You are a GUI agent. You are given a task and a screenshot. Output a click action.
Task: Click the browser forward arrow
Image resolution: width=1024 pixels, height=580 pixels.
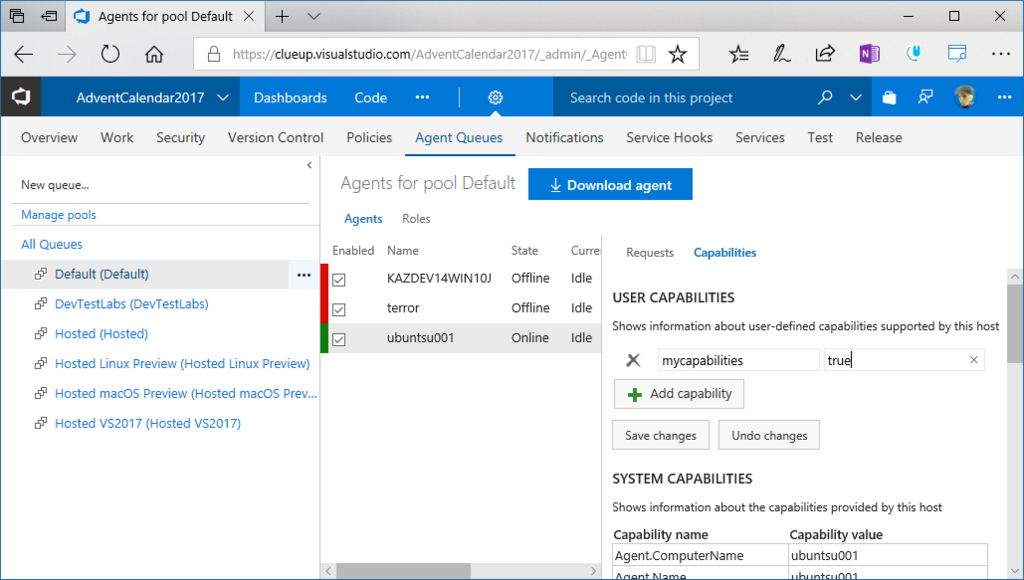pyautogui.click(x=67, y=54)
